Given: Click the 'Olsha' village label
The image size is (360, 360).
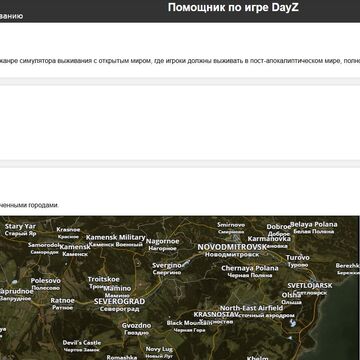Looking at the screenshot, I should point(291,295).
